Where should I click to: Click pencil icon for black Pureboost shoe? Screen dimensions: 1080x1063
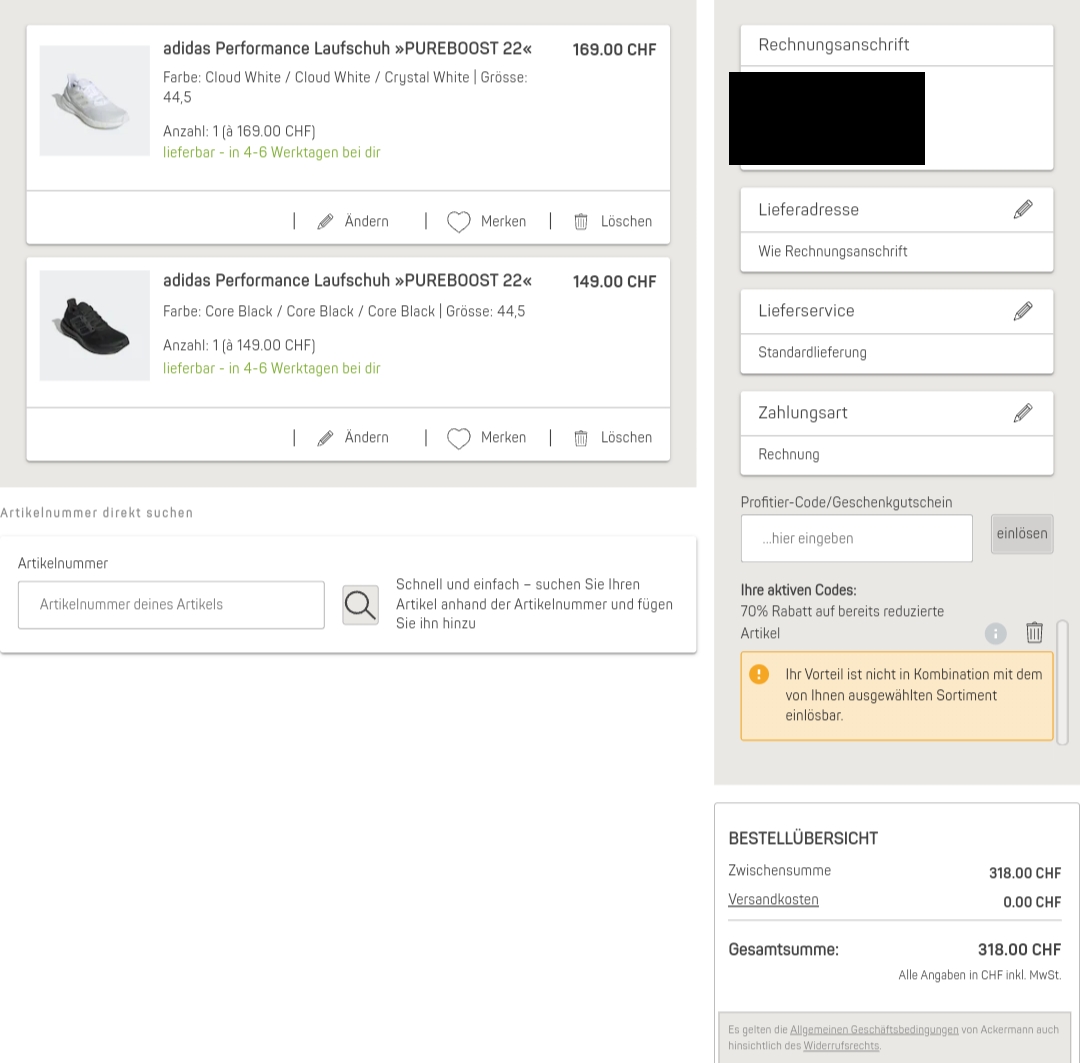326,438
